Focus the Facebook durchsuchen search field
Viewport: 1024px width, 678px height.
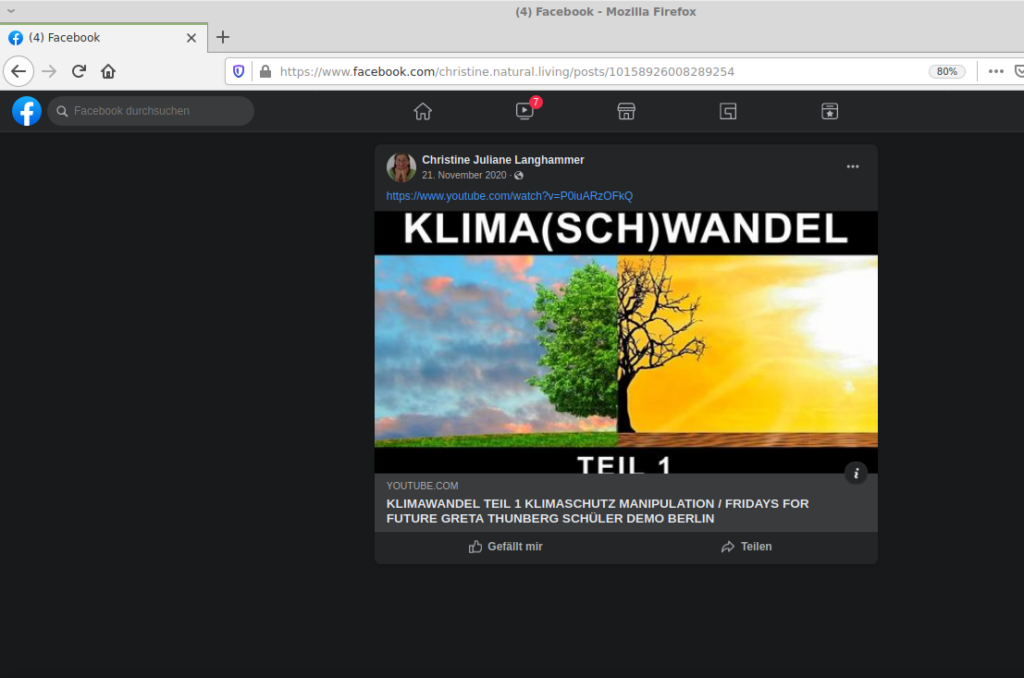tap(150, 111)
